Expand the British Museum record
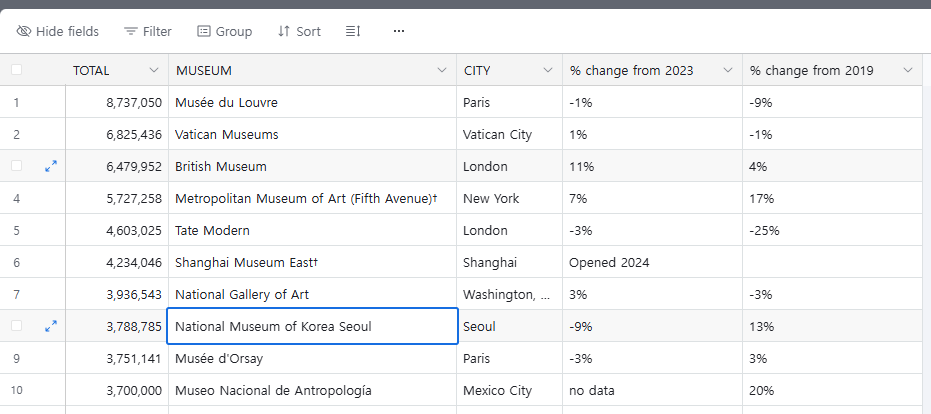The height and width of the screenshot is (414, 931). (x=51, y=166)
